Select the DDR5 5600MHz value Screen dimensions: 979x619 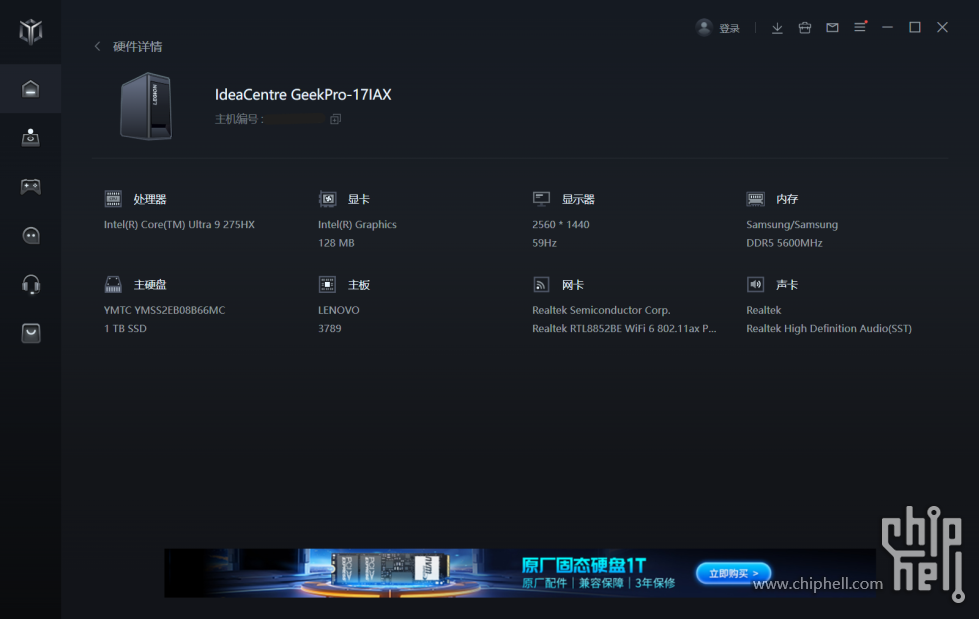coord(784,243)
